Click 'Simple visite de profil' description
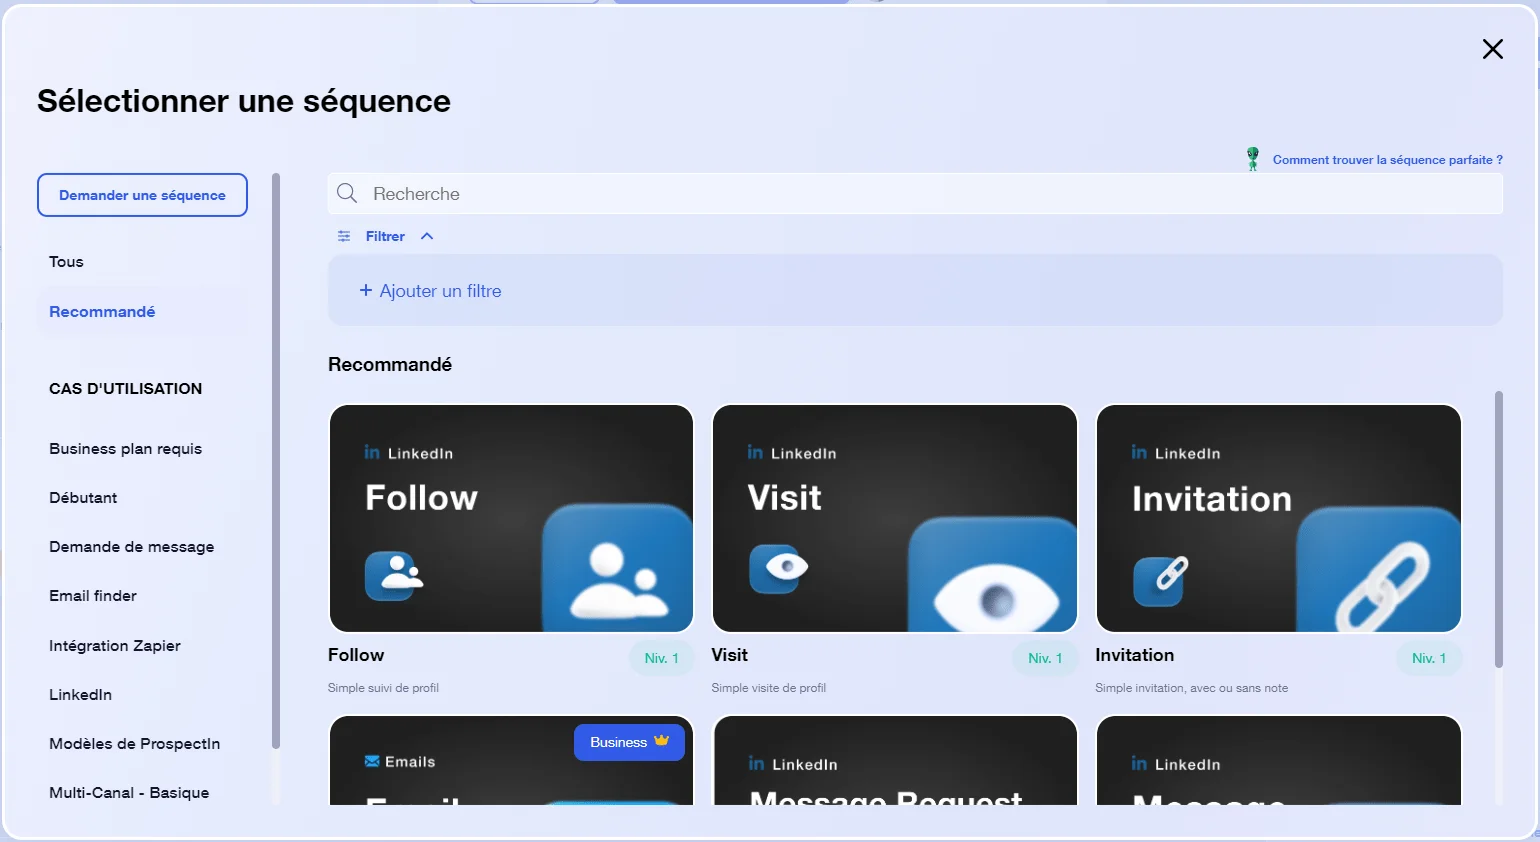This screenshot has width=1540, height=842. coord(768,688)
